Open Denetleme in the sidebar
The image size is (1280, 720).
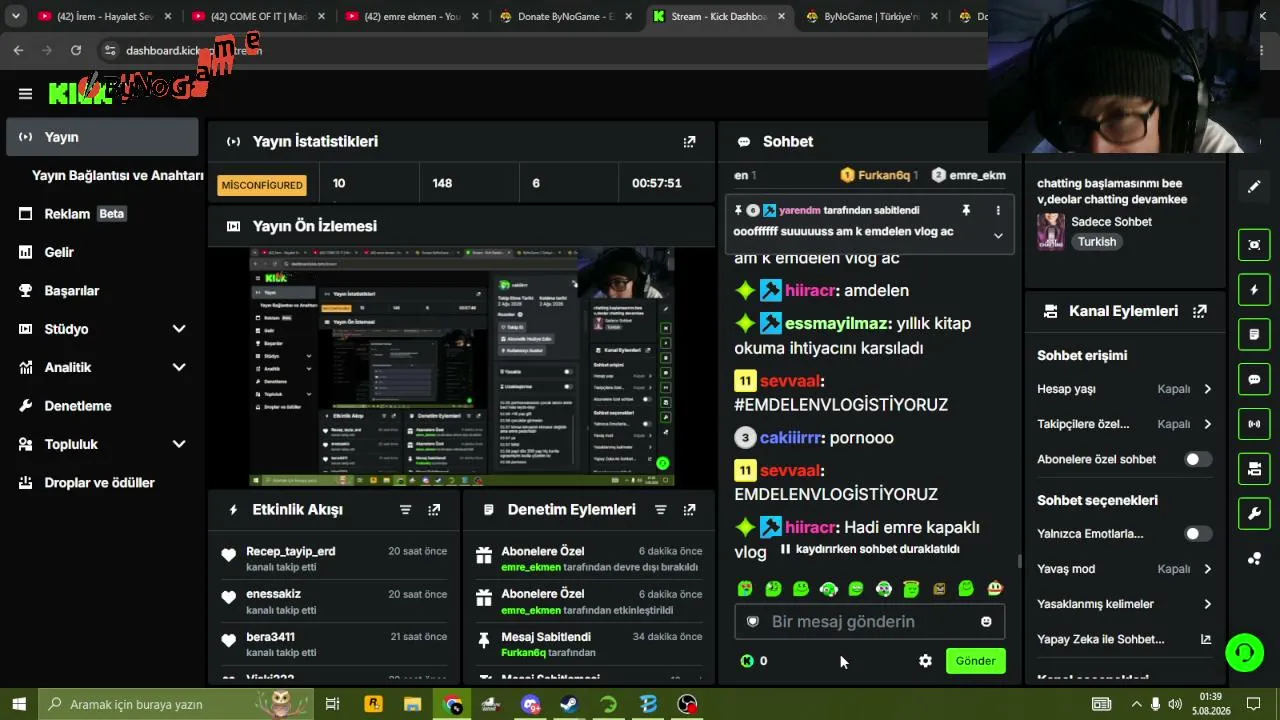pos(102,406)
